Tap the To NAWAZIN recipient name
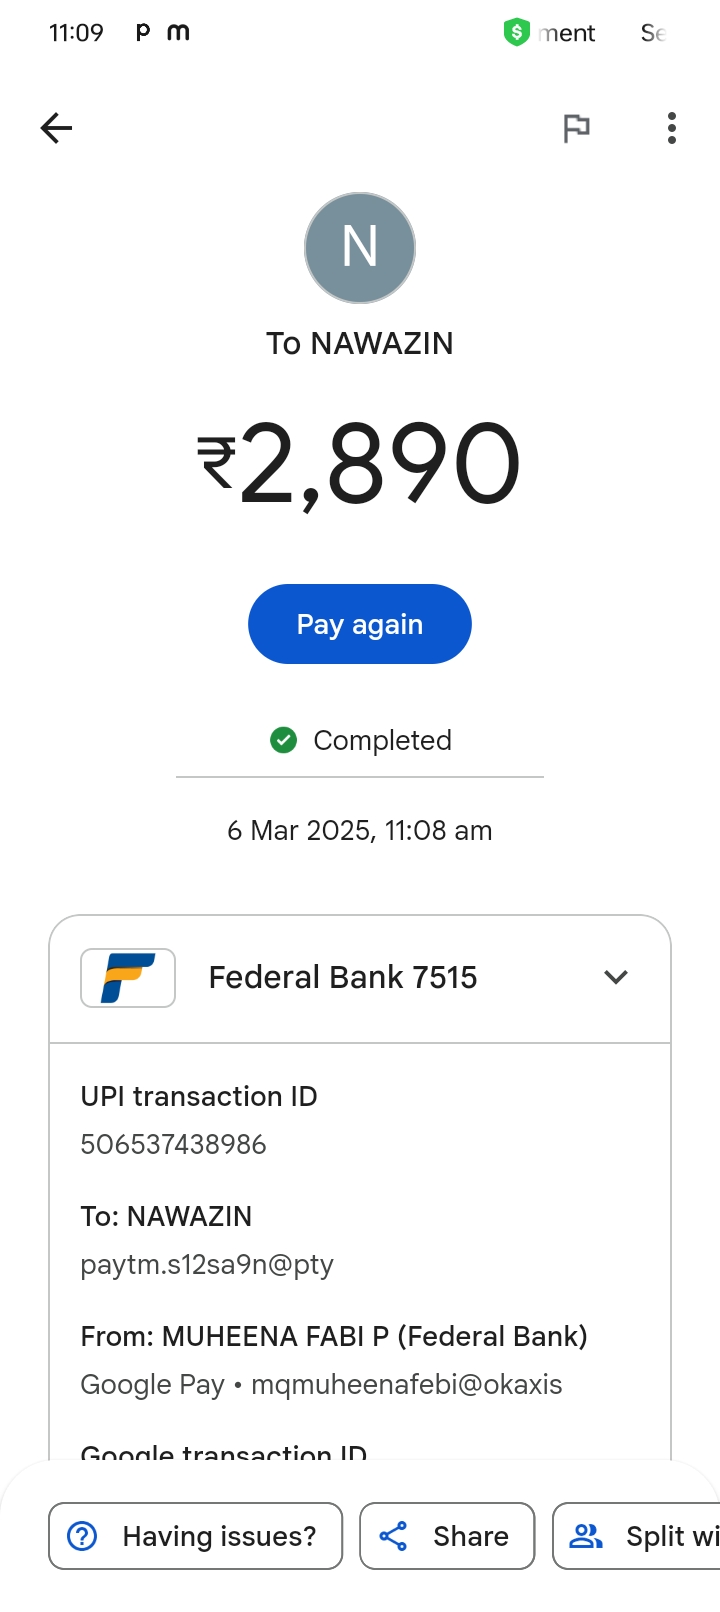The width and height of the screenshot is (720, 1612). [x=360, y=343]
